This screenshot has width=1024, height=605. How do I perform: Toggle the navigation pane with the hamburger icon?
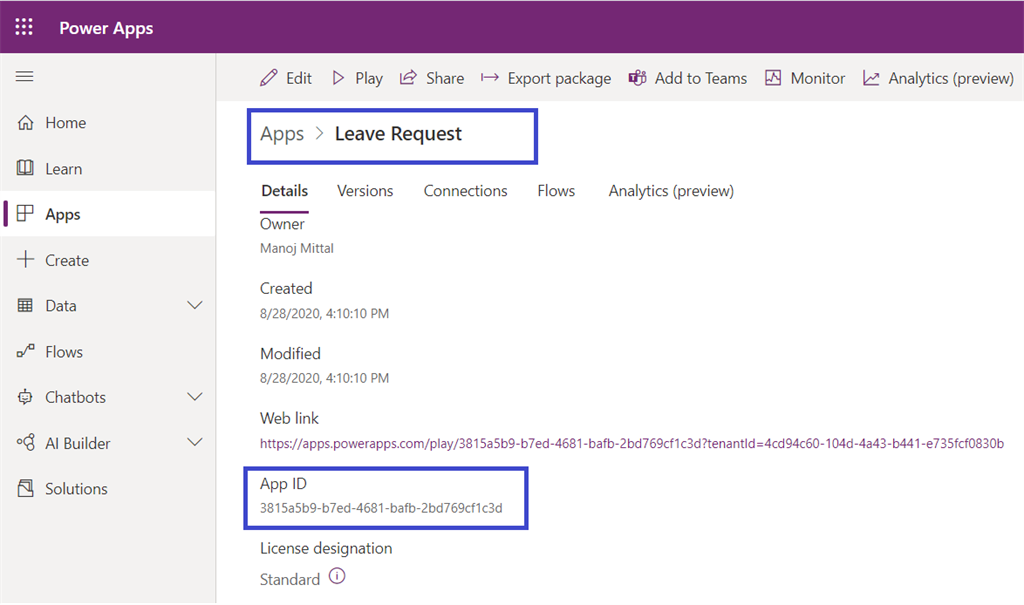[x=24, y=76]
